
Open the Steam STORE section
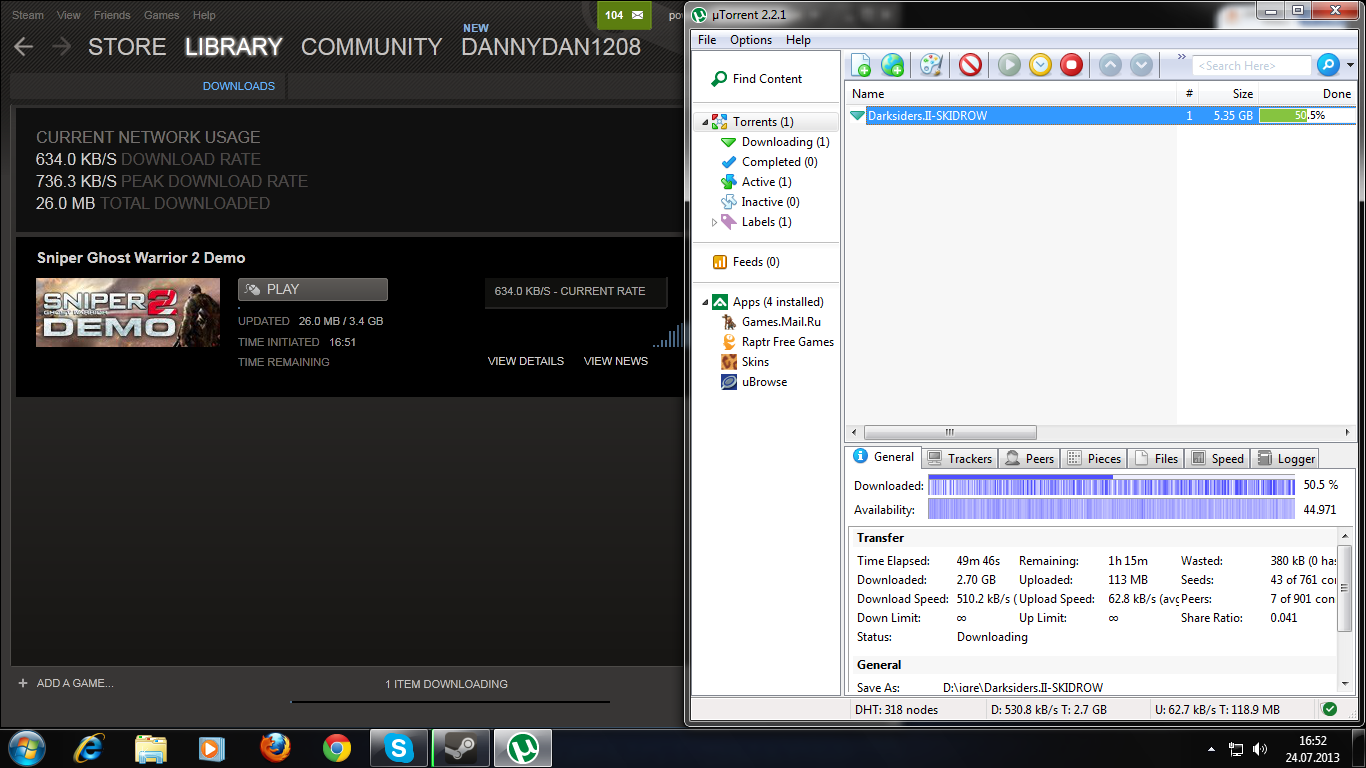(127, 47)
